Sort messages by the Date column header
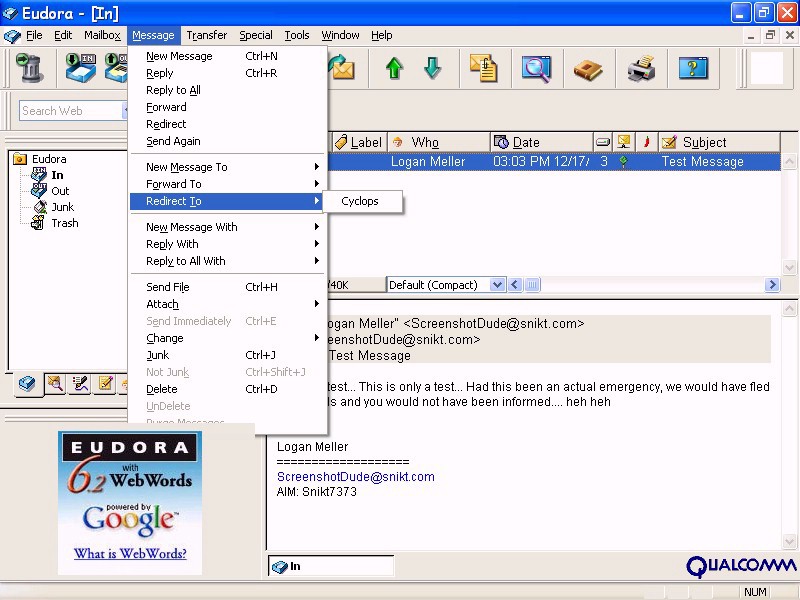This screenshot has width=800, height=600. click(x=542, y=142)
